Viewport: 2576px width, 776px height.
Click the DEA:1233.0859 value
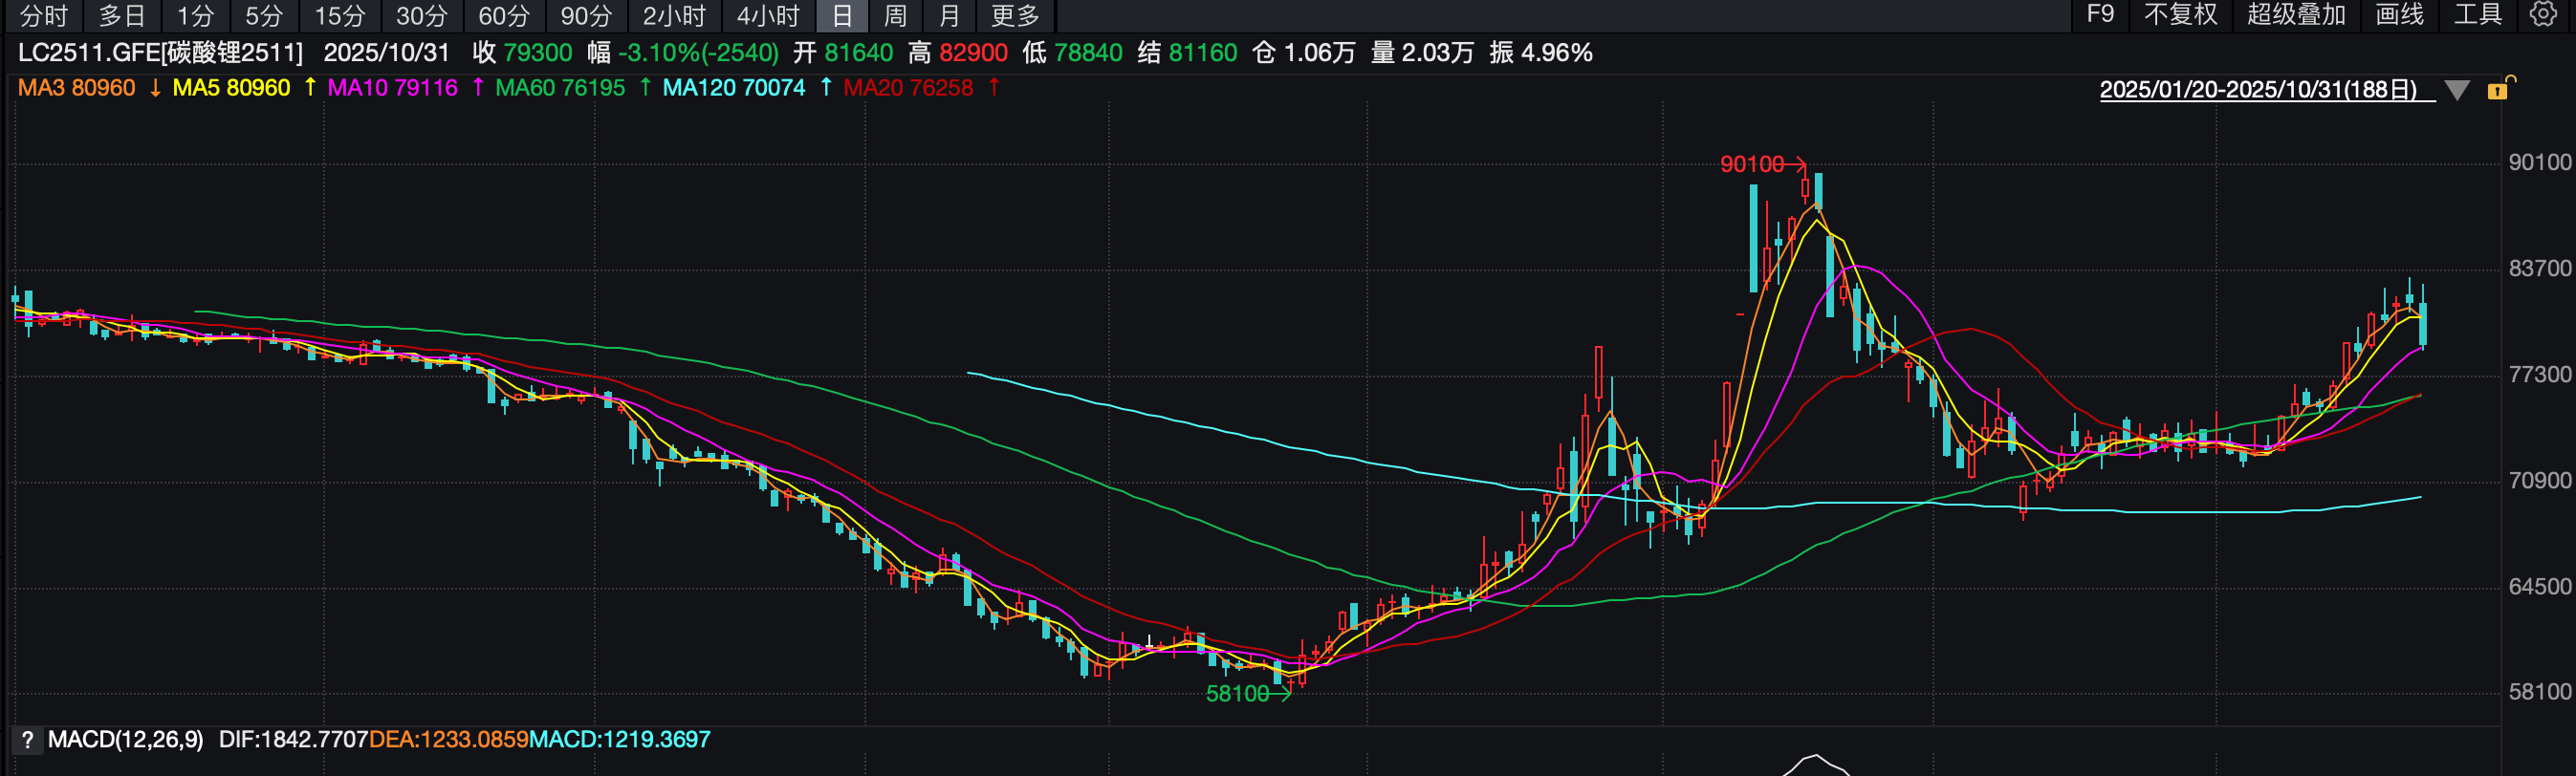(449, 740)
